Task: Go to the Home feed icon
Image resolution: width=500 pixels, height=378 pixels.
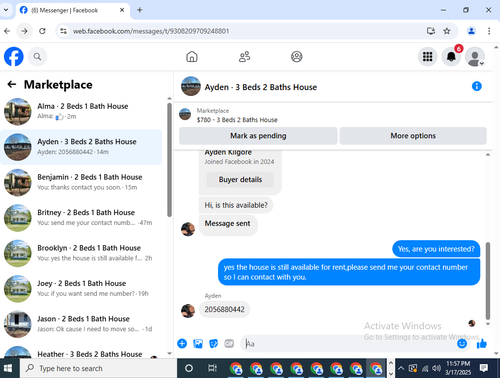Action: point(192,57)
